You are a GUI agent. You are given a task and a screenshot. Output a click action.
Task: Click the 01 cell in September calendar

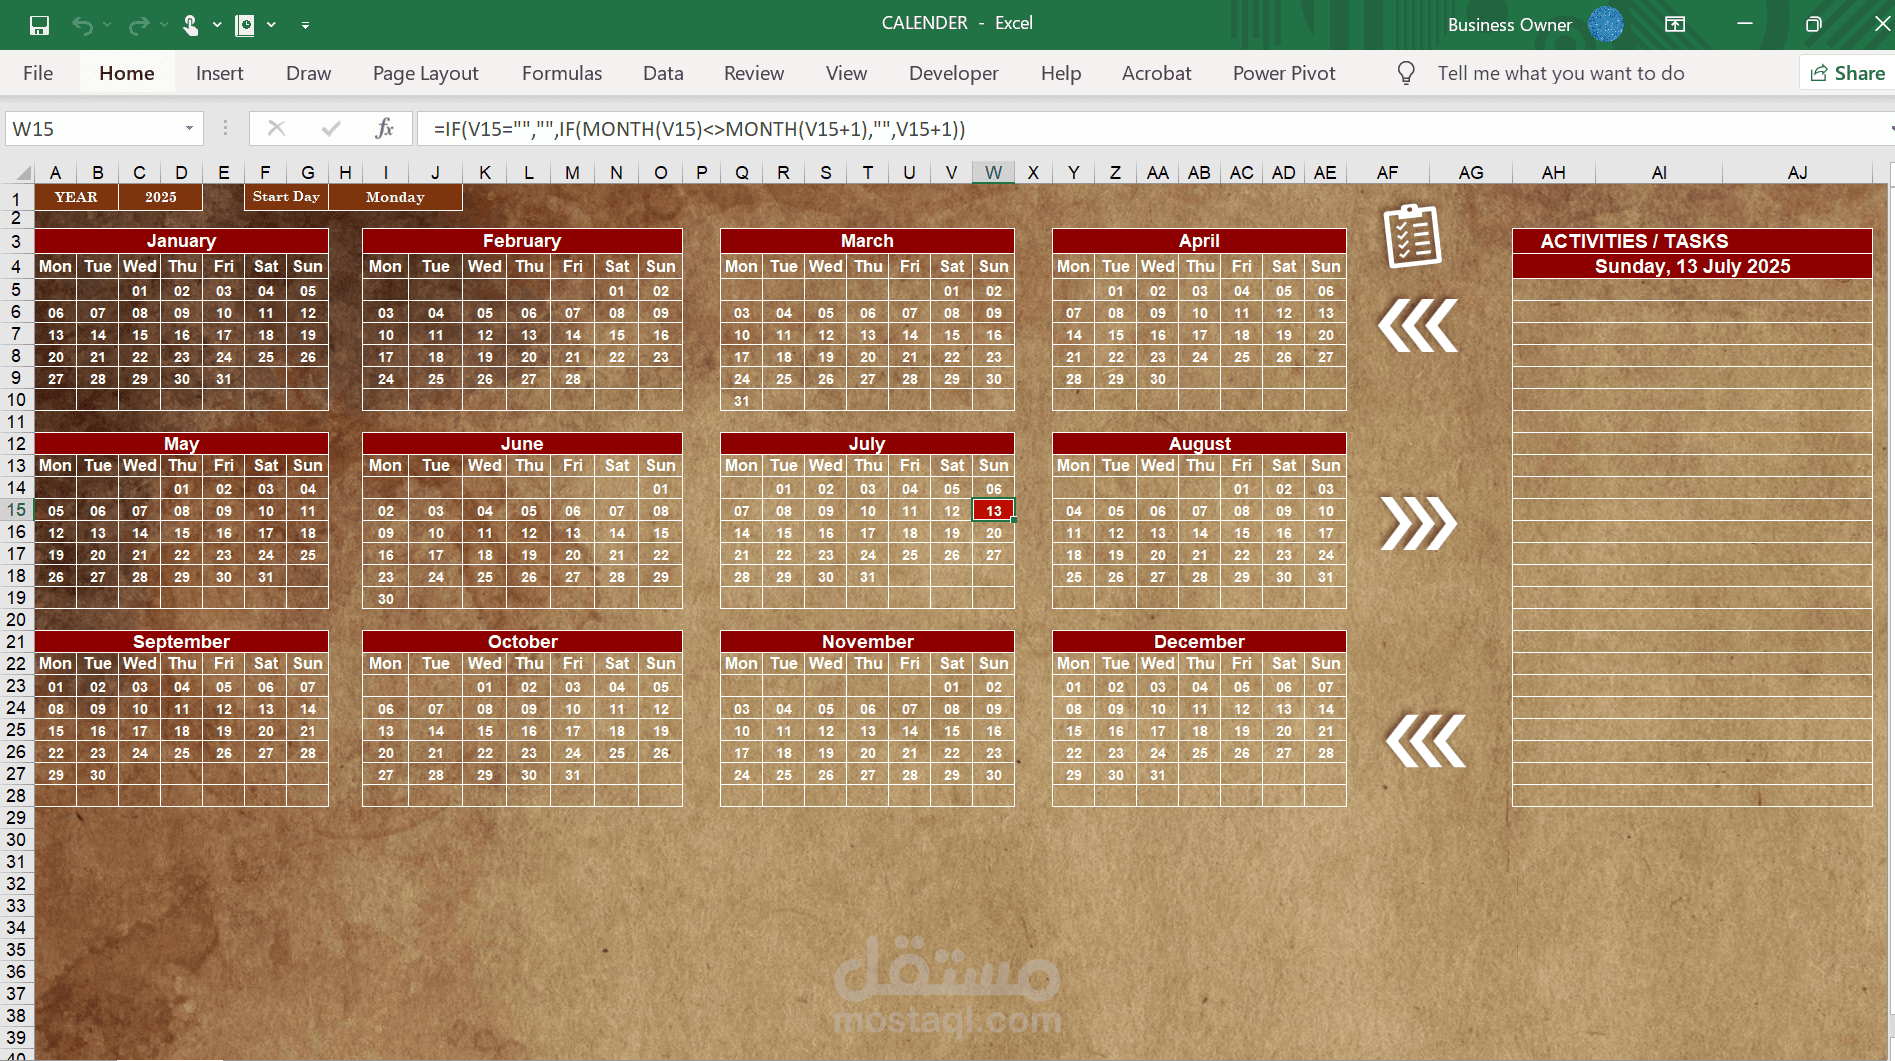point(56,686)
